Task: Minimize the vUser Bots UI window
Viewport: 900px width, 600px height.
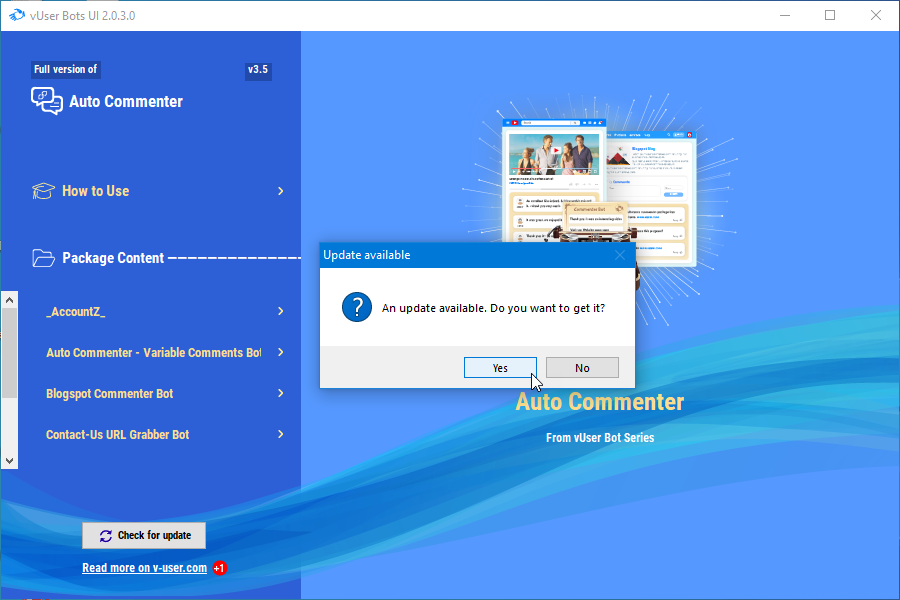Action: point(785,16)
